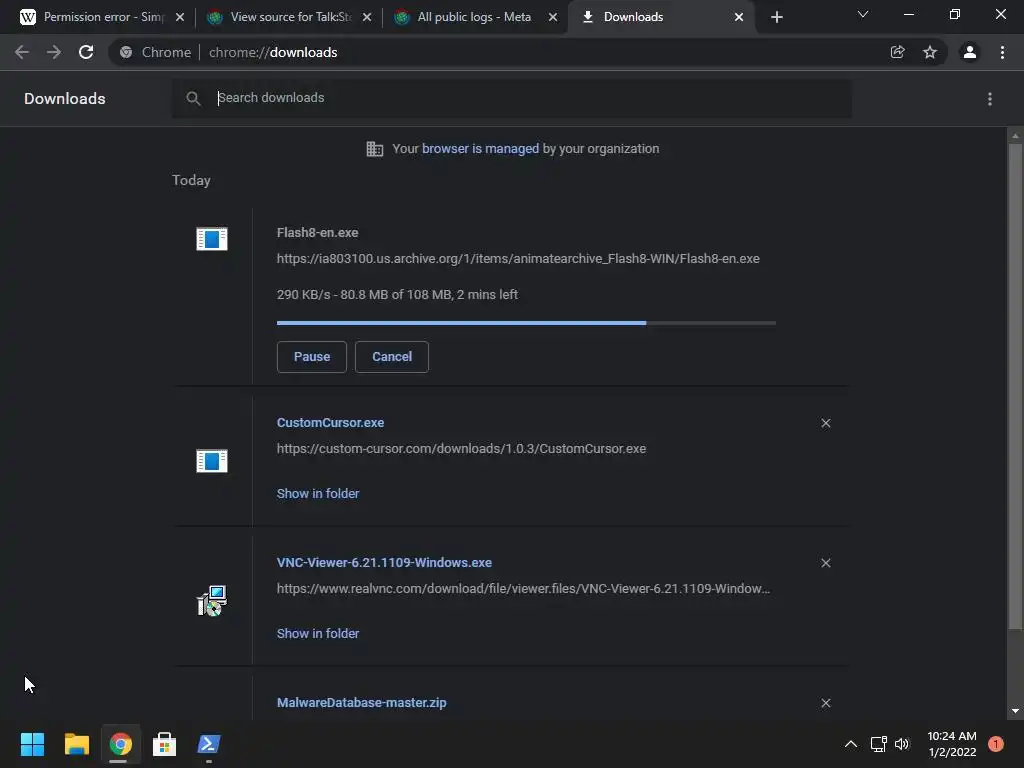Open the notification badge in taskbar
Image resolution: width=1024 pixels, height=768 pixels.
click(996, 744)
